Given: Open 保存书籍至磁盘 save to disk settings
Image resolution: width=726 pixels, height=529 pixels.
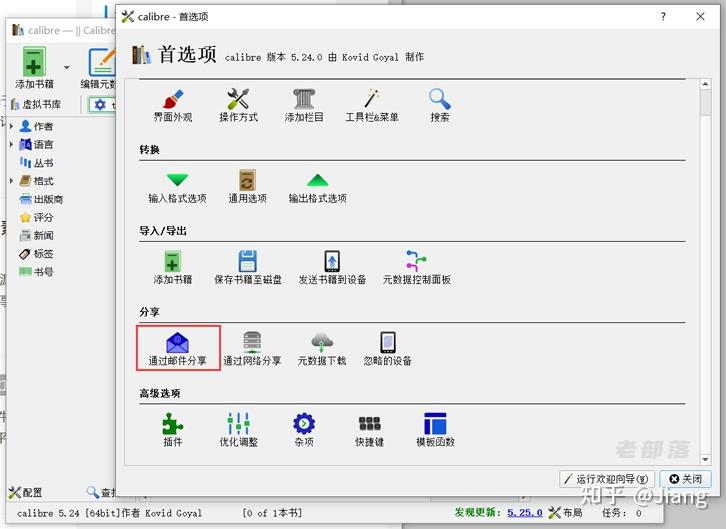Looking at the screenshot, I should 248,268.
